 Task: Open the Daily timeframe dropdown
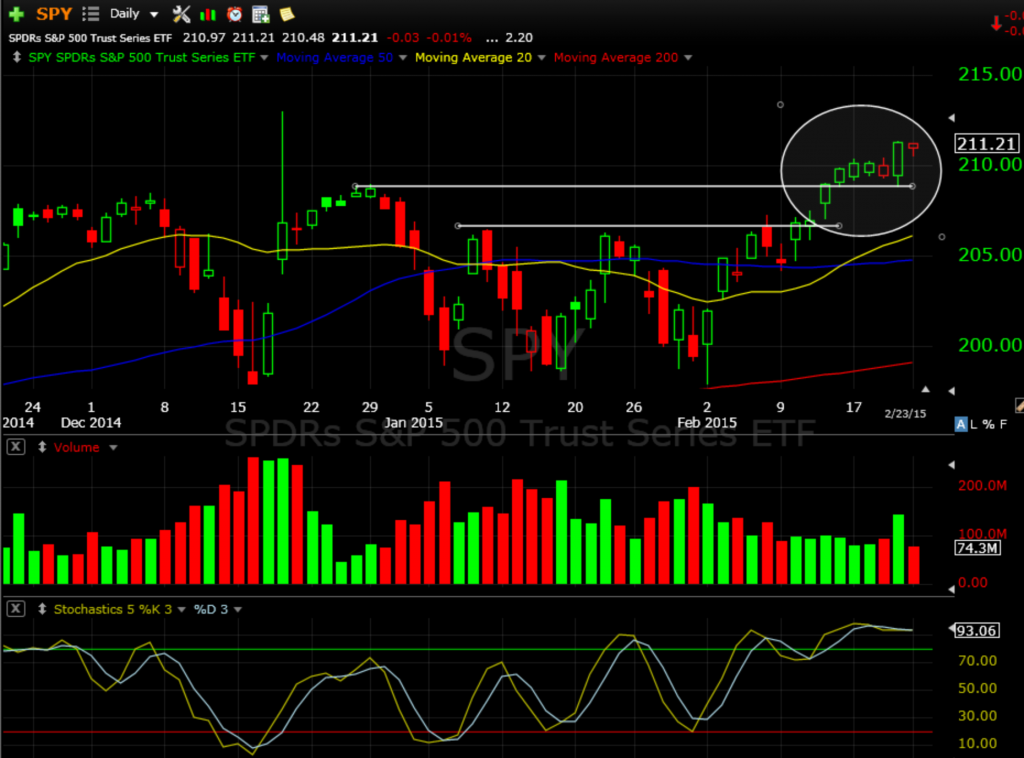pyautogui.click(x=134, y=14)
